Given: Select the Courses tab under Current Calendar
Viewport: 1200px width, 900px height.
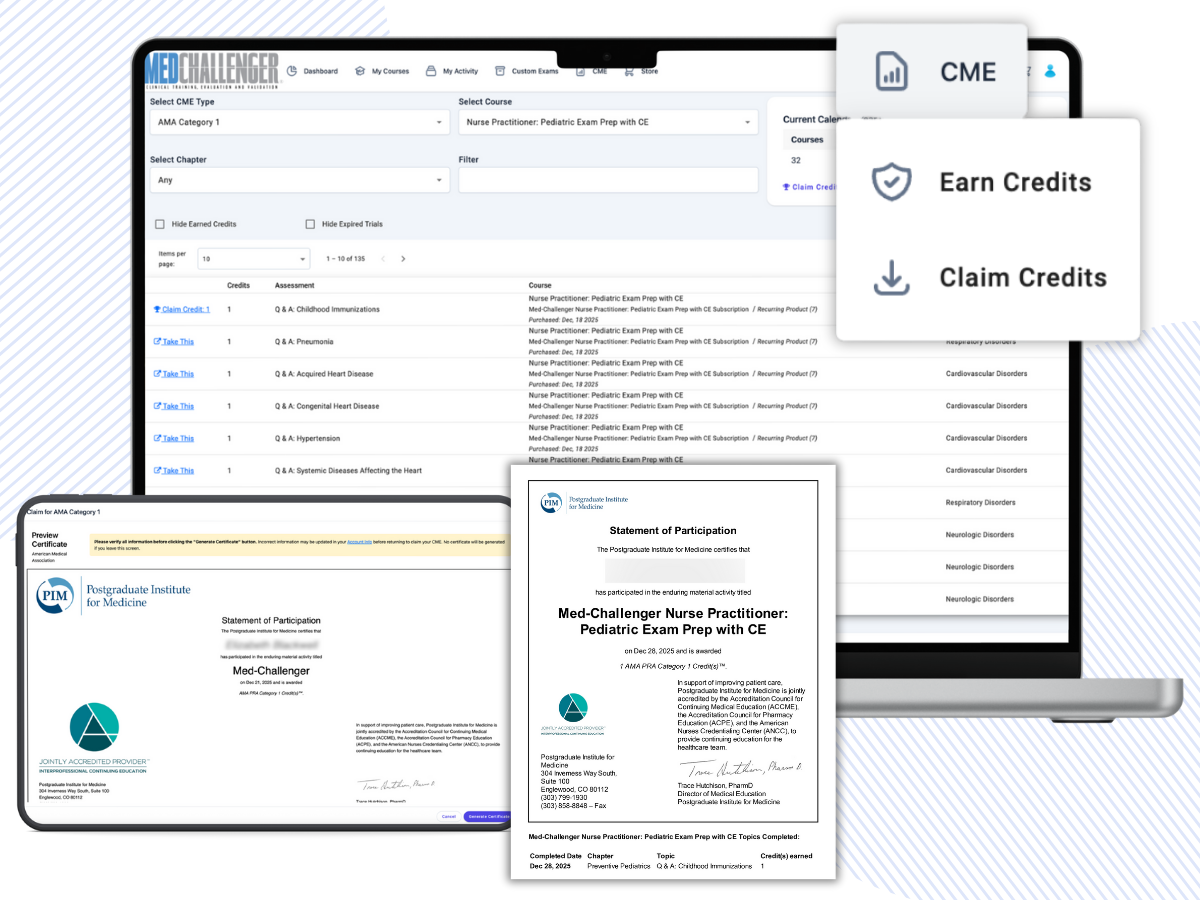Looking at the screenshot, I should click(x=808, y=140).
